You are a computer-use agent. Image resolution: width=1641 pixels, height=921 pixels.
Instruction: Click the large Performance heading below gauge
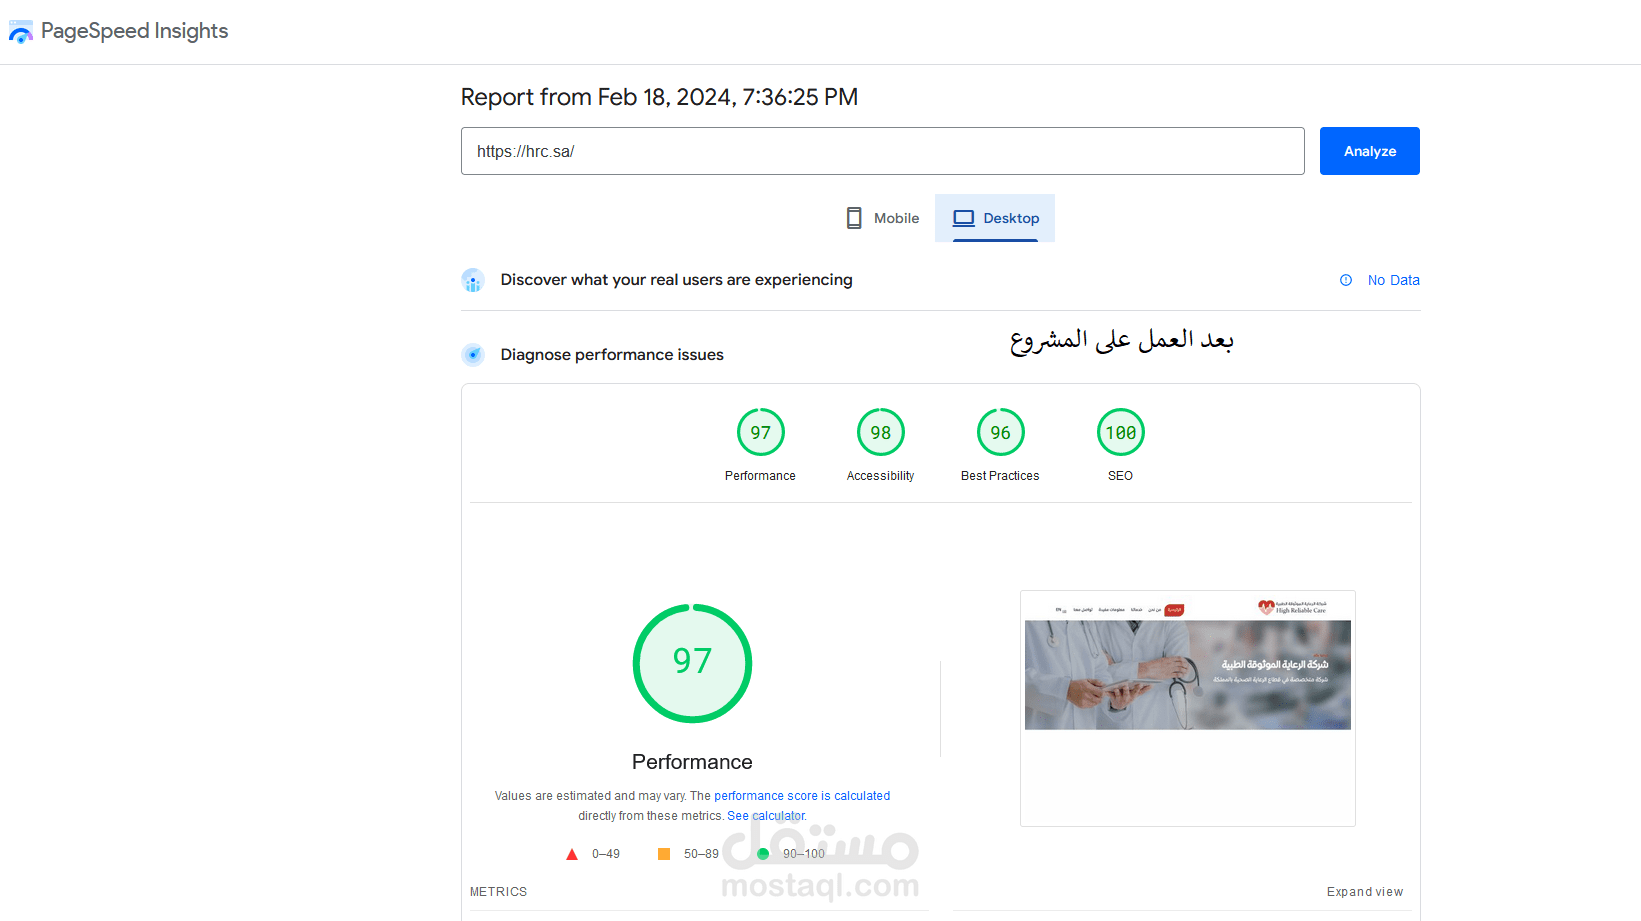click(x=692, y=762)
